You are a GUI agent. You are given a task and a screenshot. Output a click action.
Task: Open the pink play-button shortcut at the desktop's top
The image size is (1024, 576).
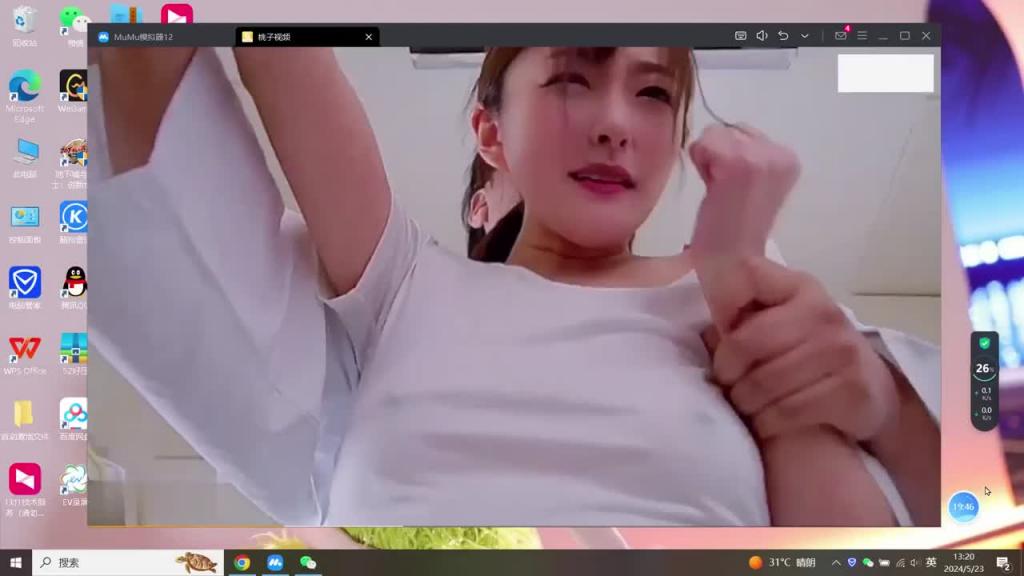coord(176,13)
